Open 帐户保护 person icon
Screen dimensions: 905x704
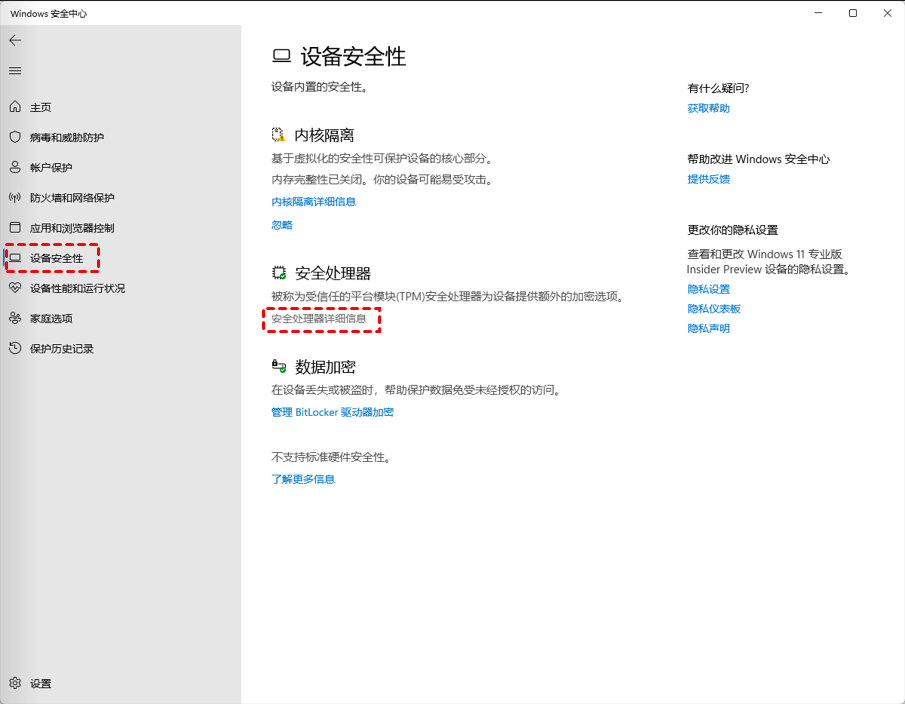click(x=15, y=167)
